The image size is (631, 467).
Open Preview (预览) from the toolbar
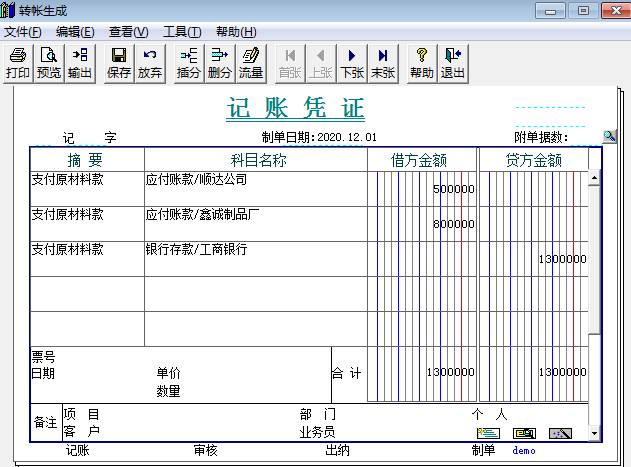point(49,63)
